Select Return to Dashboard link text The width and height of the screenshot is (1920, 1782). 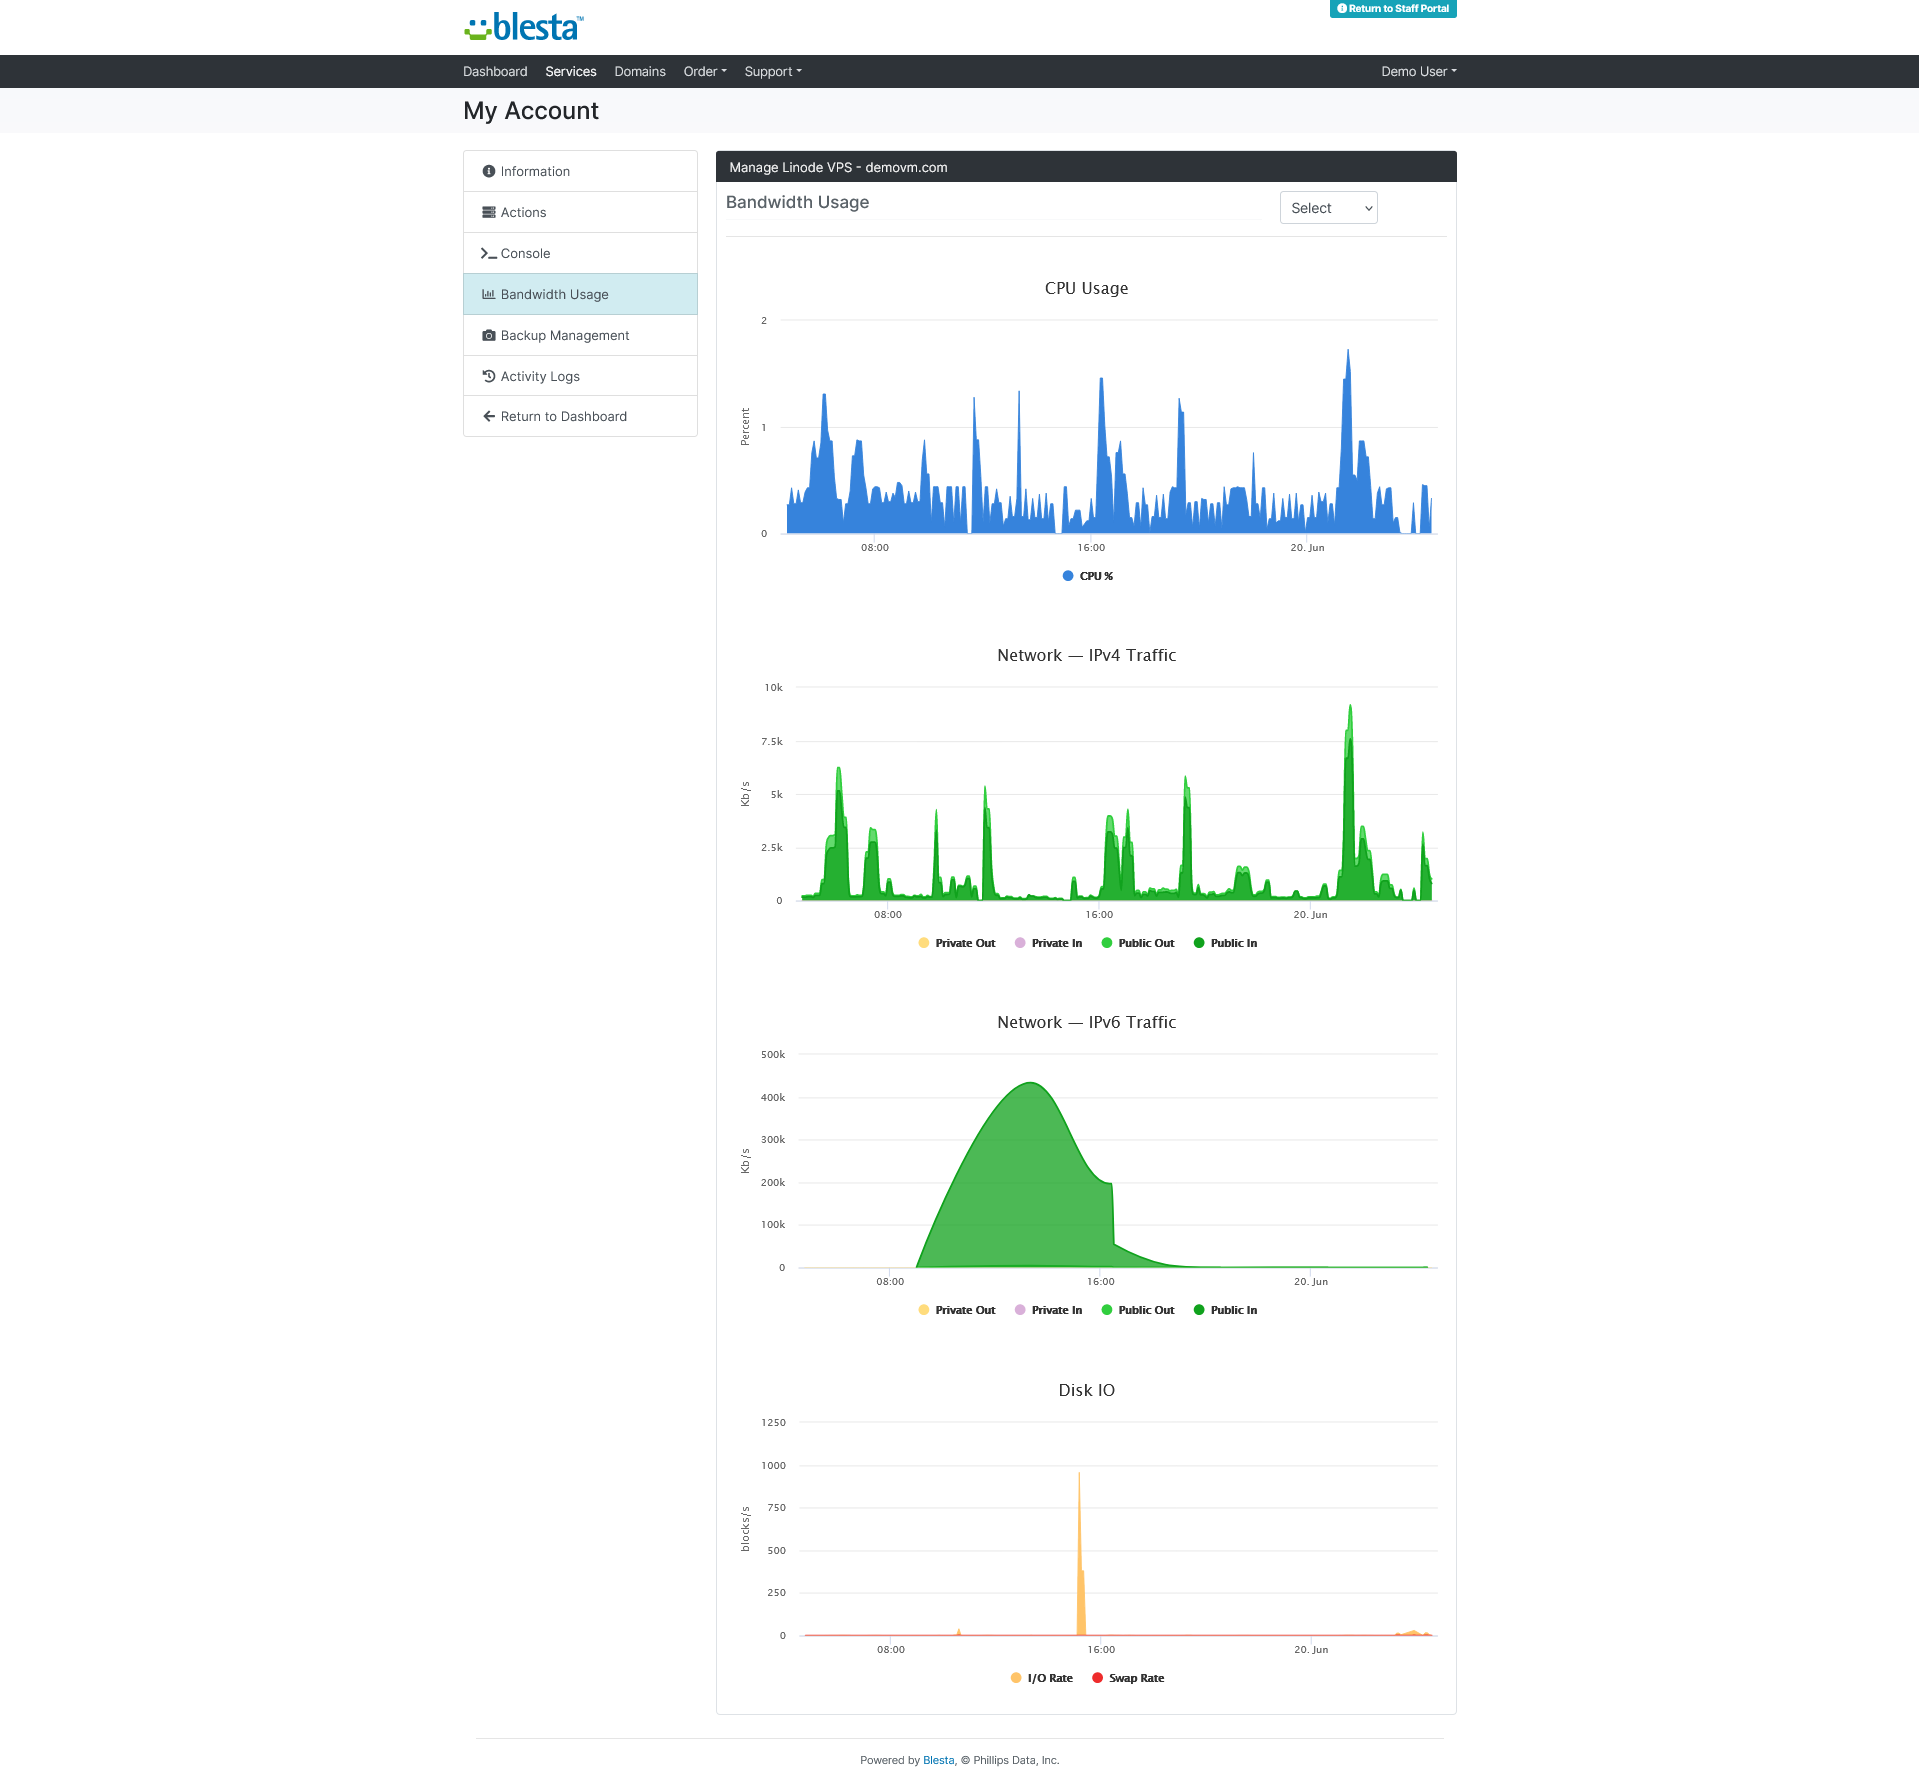564,416
